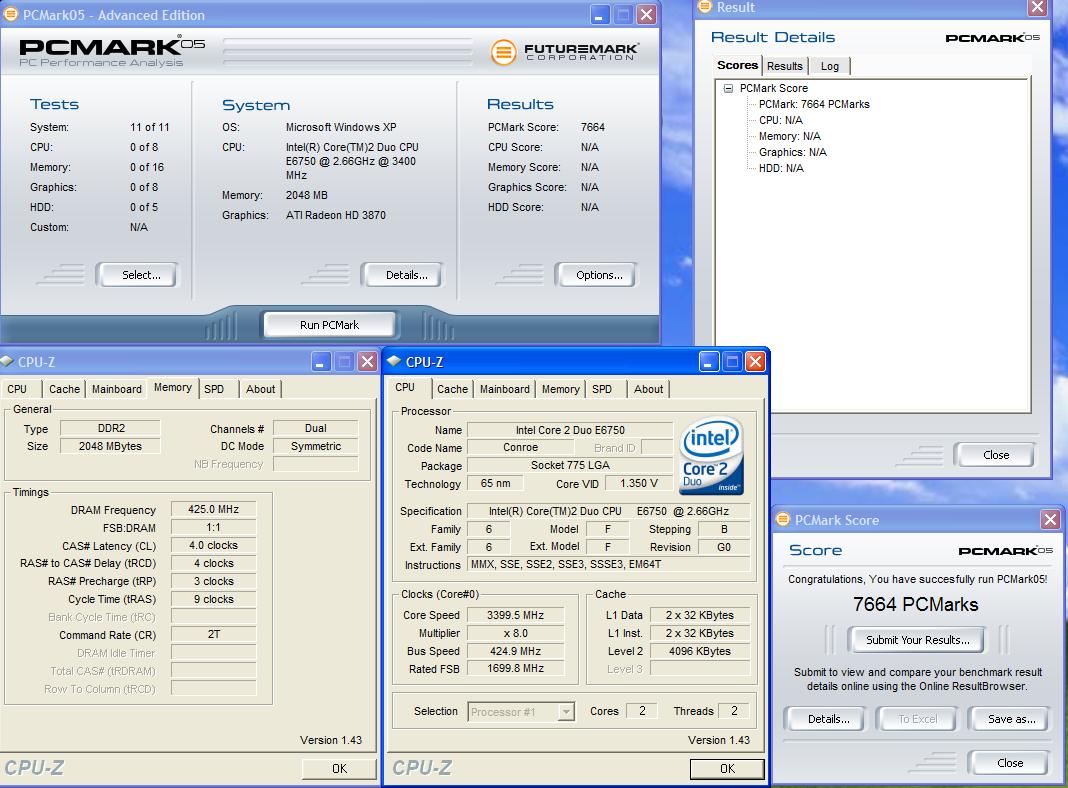Click the DRAM Frequency 425.0 MHz field

tap(213, 509)
